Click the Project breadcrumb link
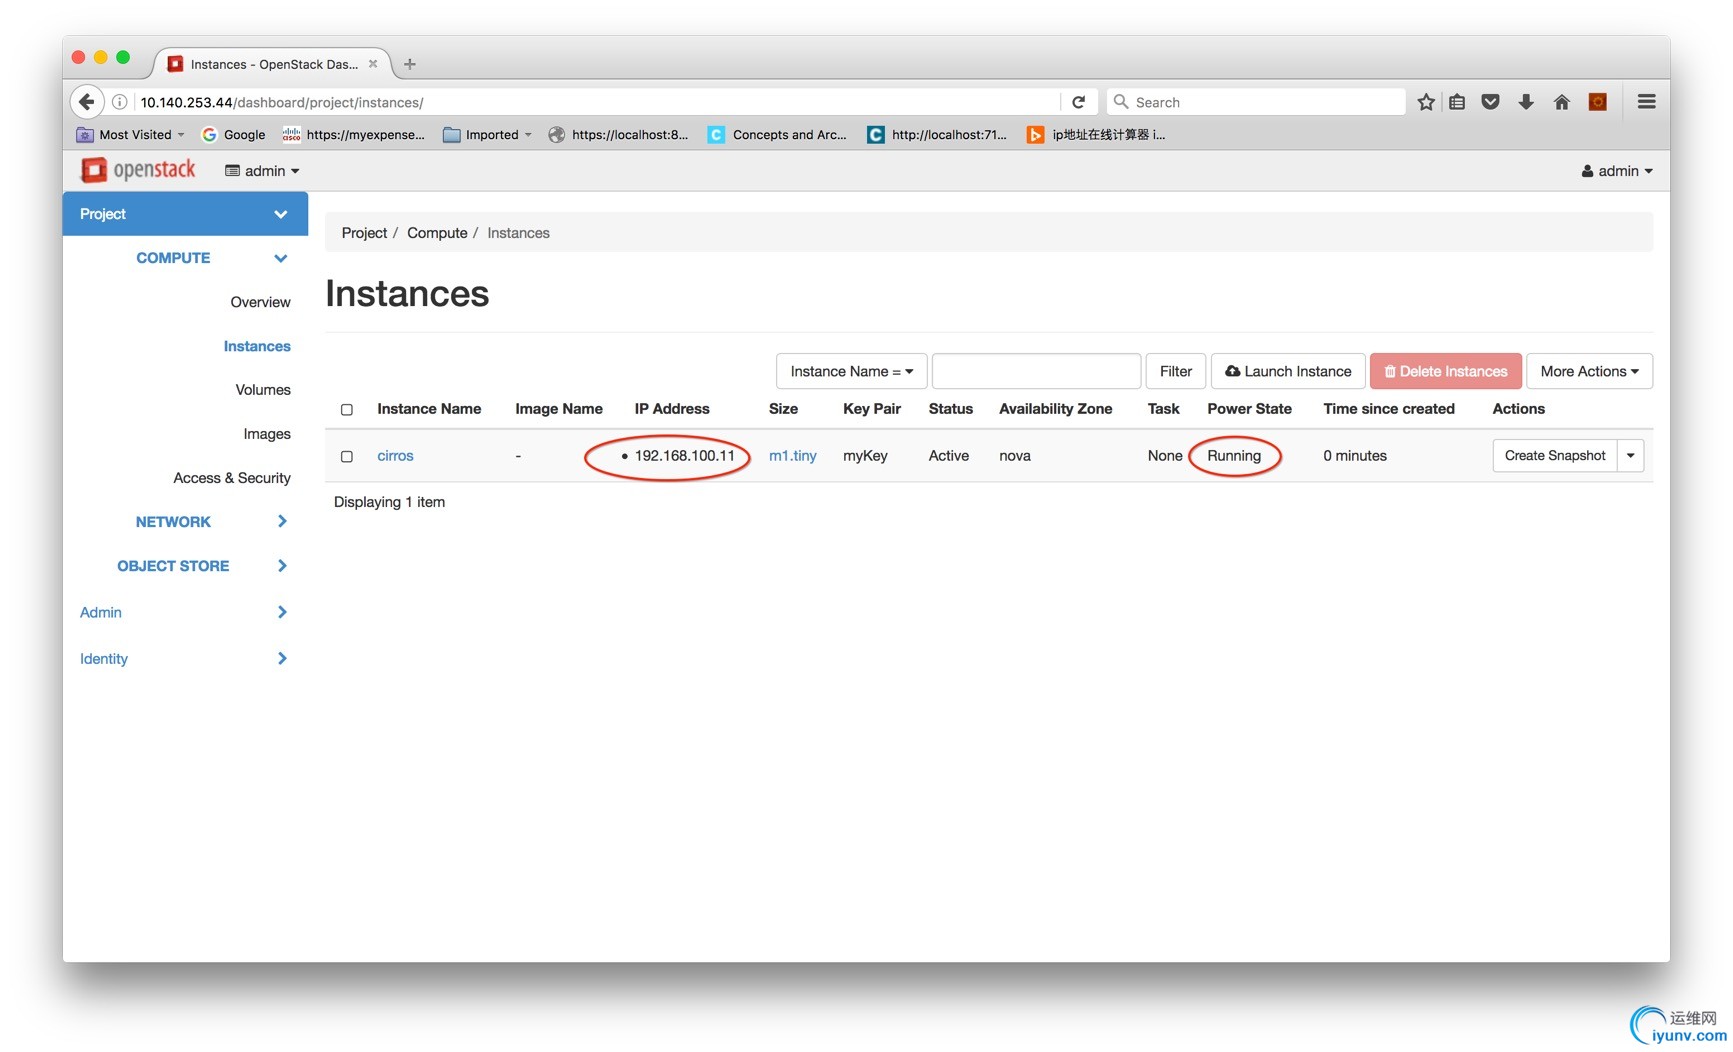Viewport: 1733px width, 1052px height. tap(364, 233)
